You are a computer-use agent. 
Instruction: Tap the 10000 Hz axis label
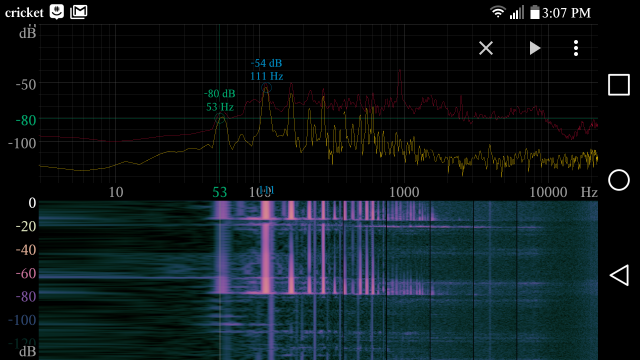point(548,192)
